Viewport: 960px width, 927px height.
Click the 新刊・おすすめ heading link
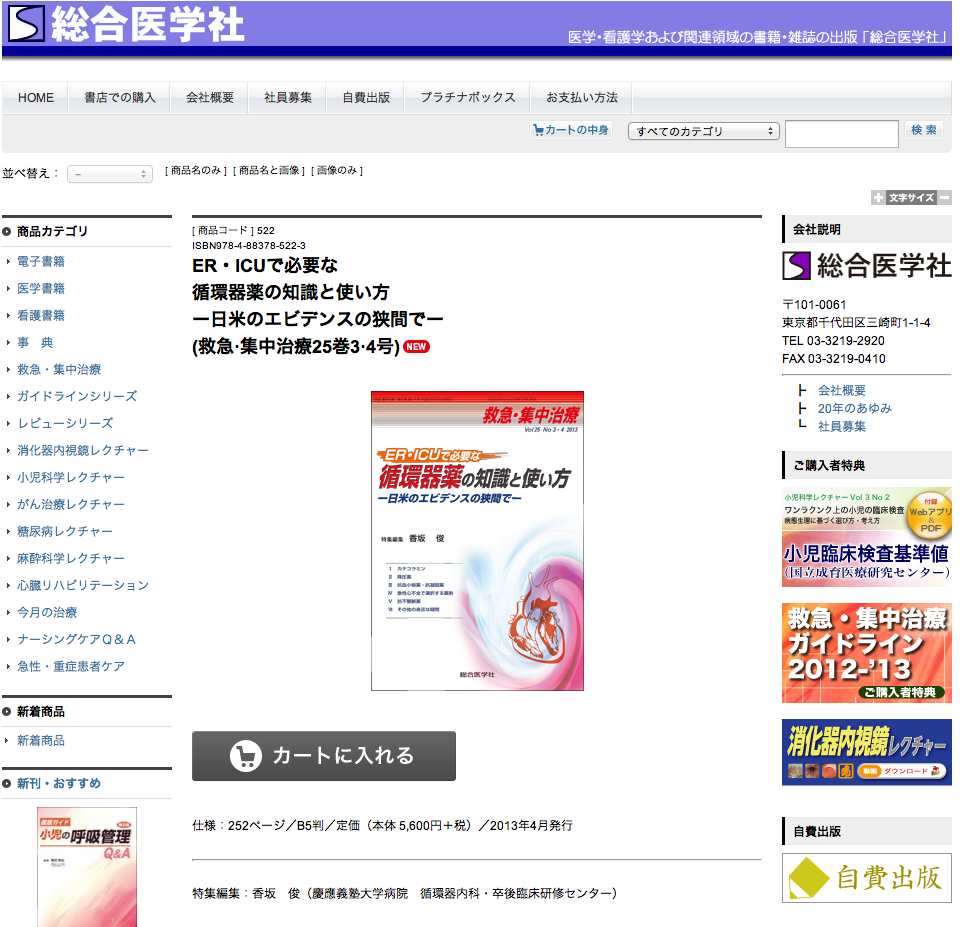[x=59, y=783]
